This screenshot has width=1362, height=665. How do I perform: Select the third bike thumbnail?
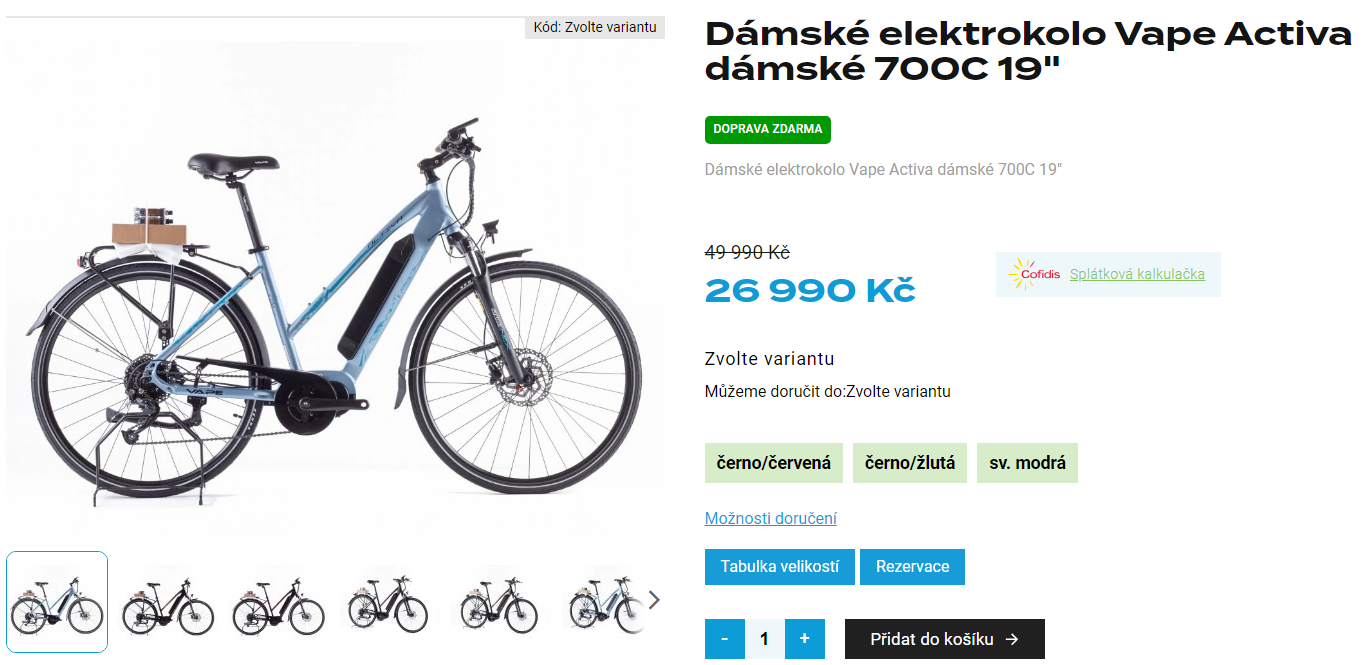pos(279,602)
